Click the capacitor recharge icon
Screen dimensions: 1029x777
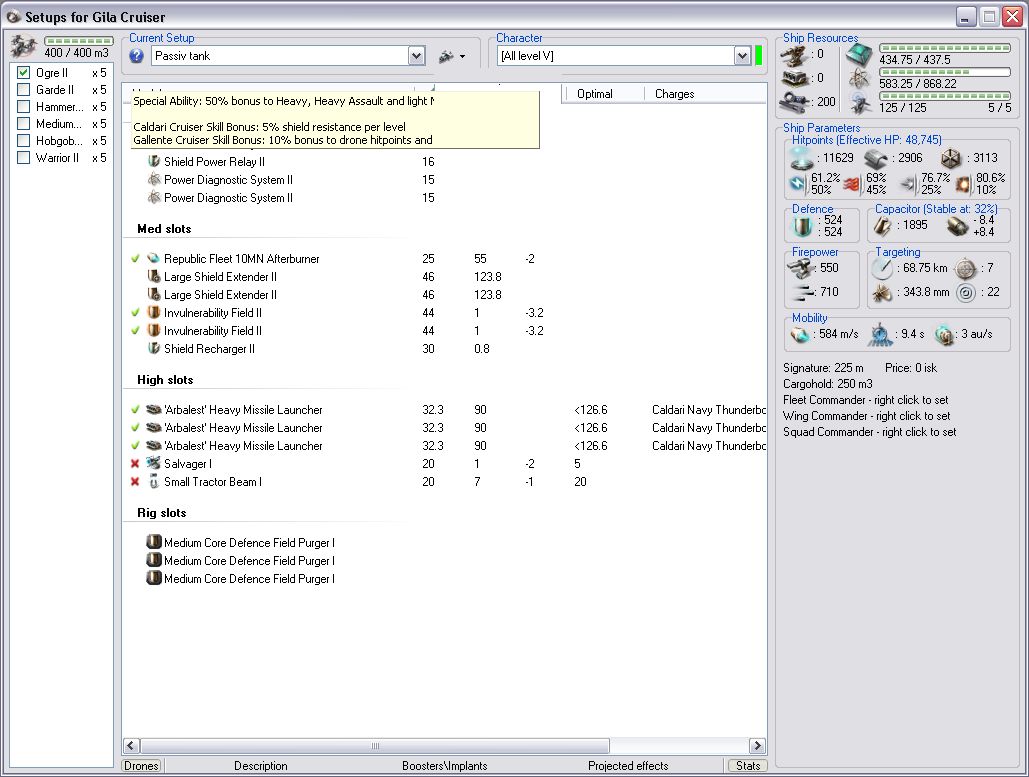(x=957, y=226)
